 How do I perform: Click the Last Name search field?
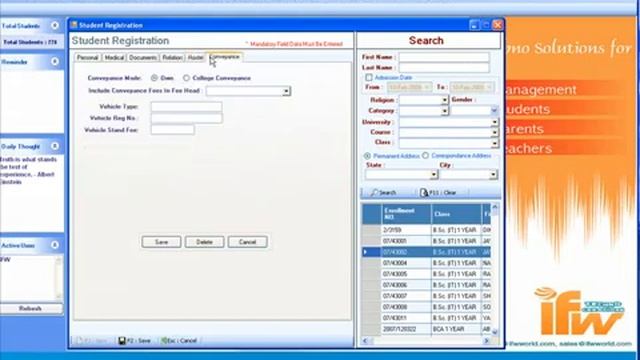[444, 68]
